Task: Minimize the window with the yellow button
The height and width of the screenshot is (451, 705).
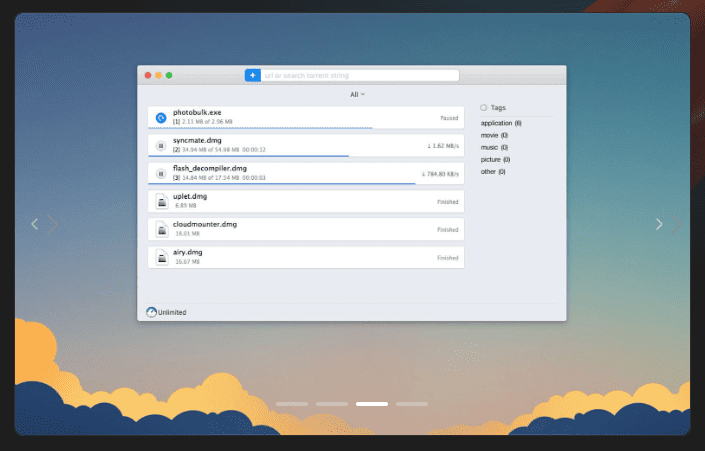Action: coord(158,76)
